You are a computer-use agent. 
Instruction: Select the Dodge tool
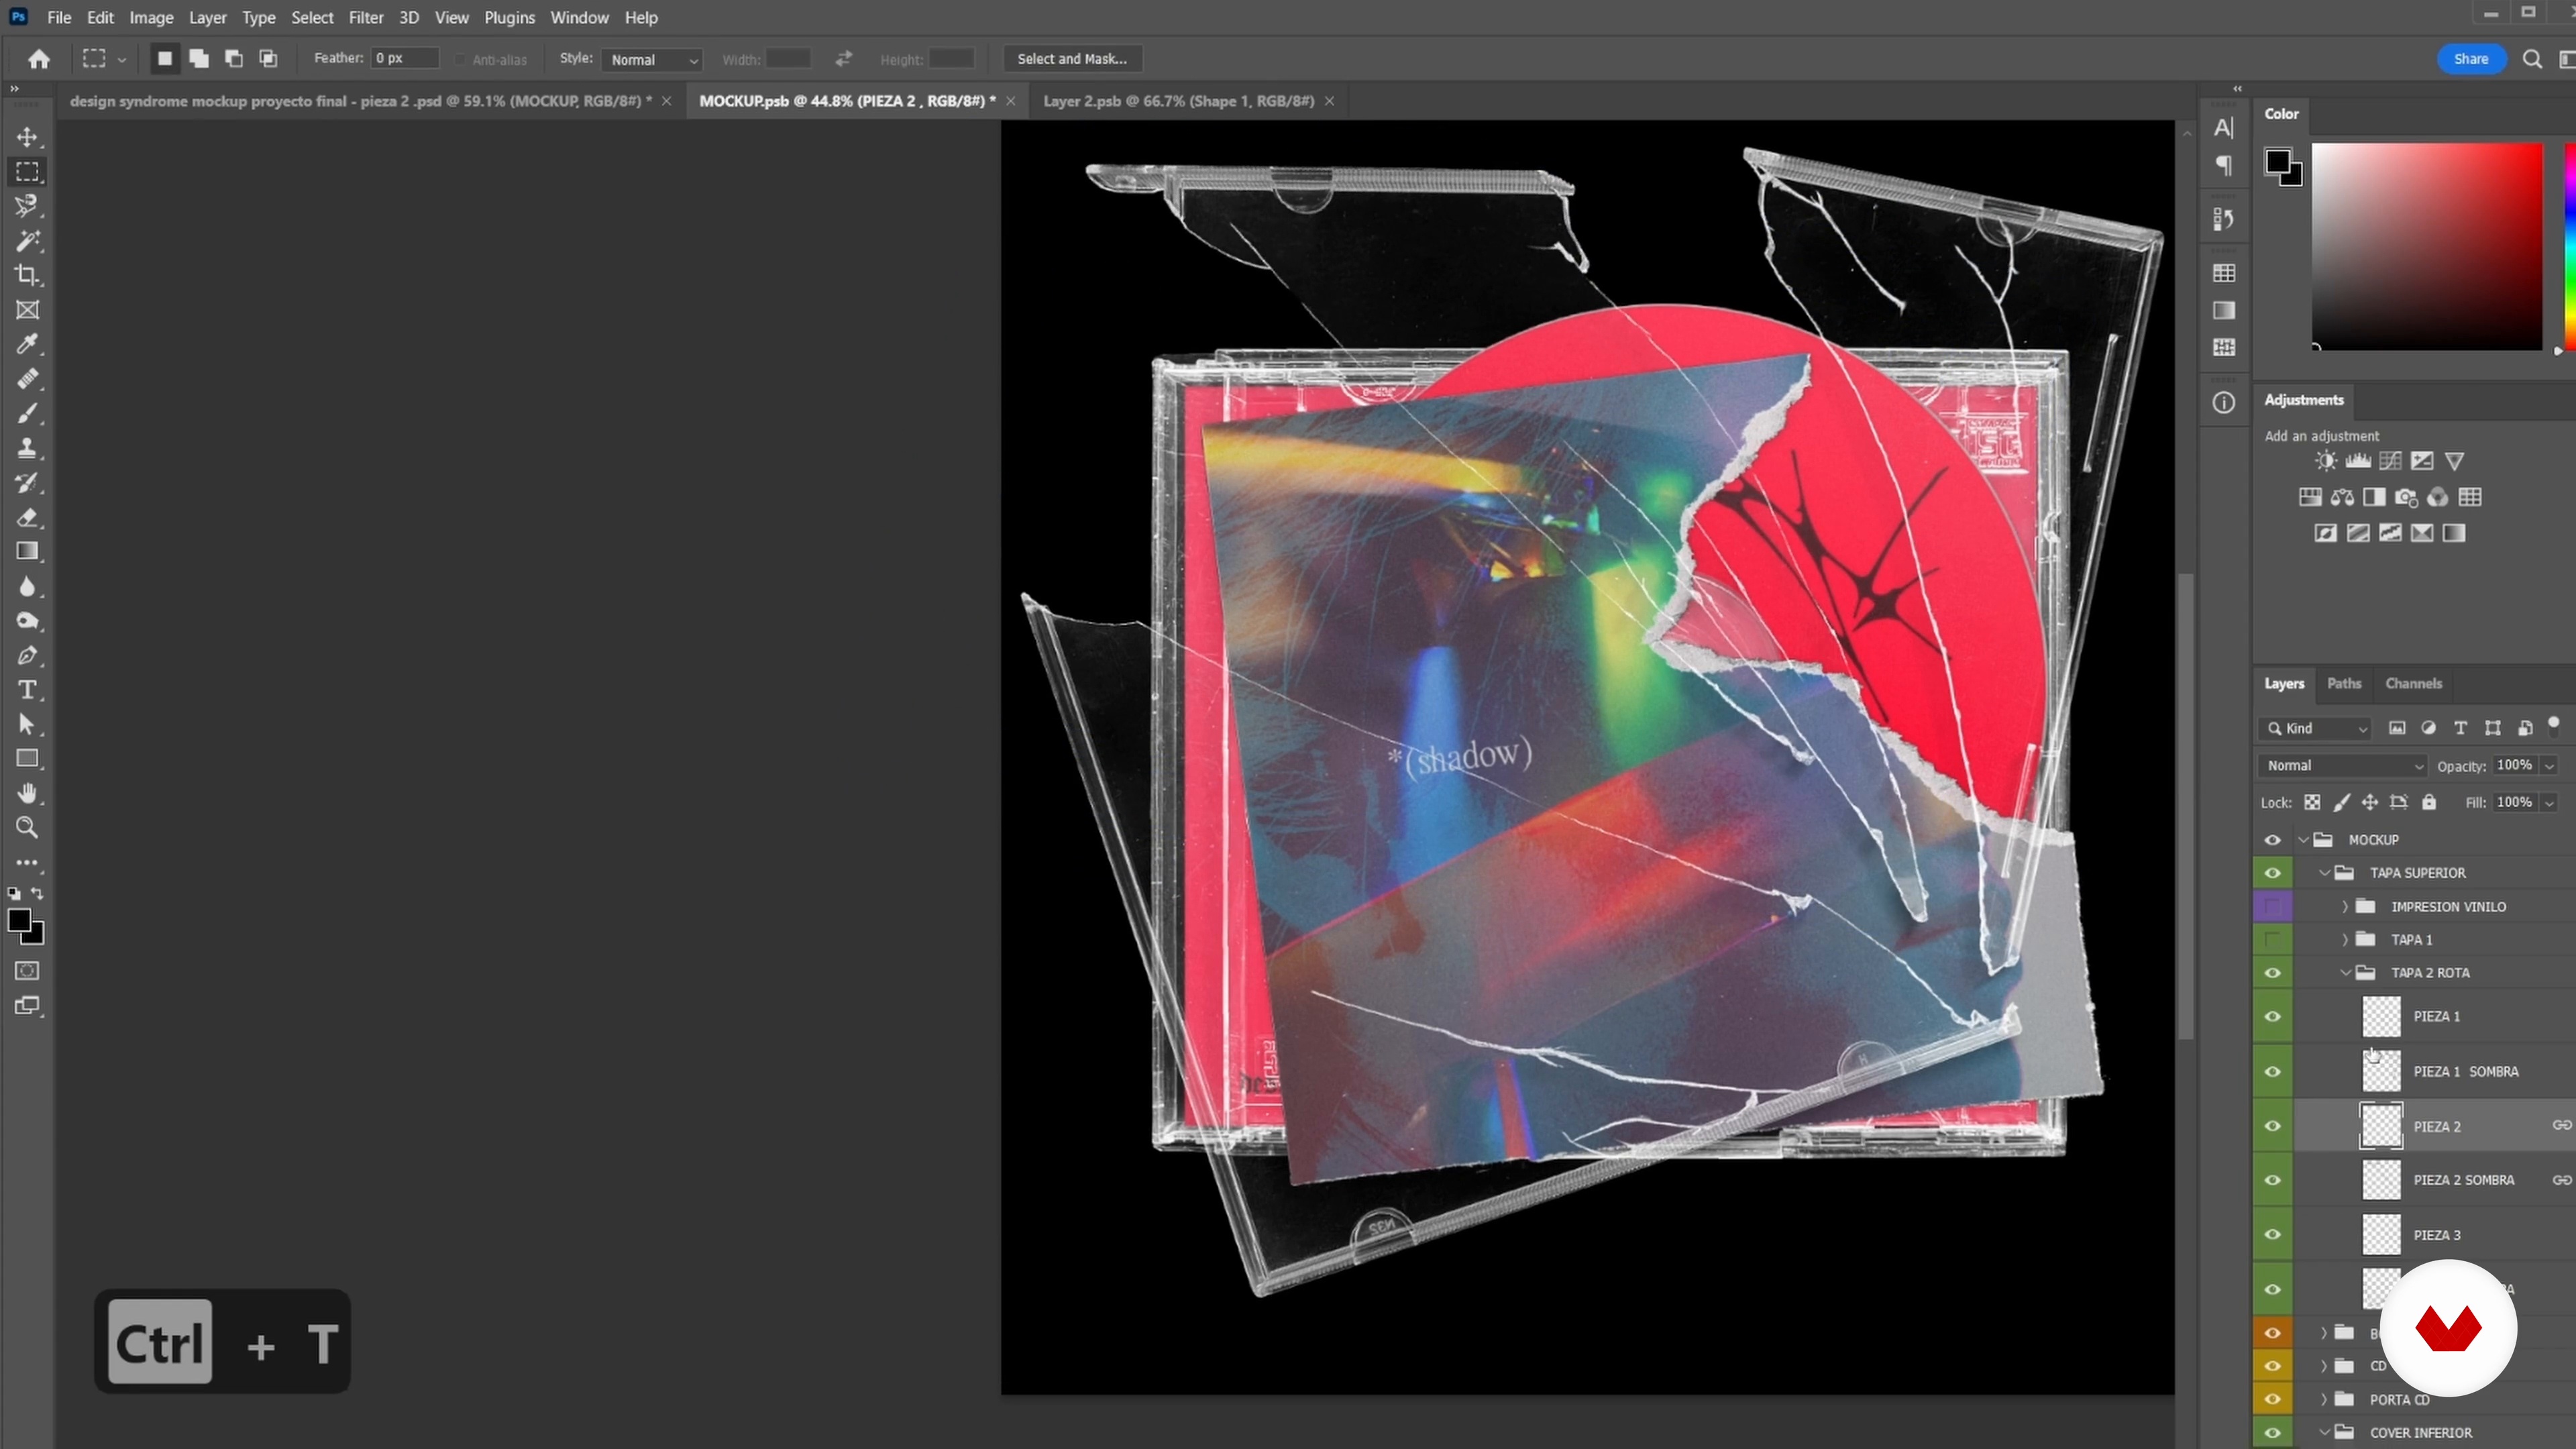point(27,621)
